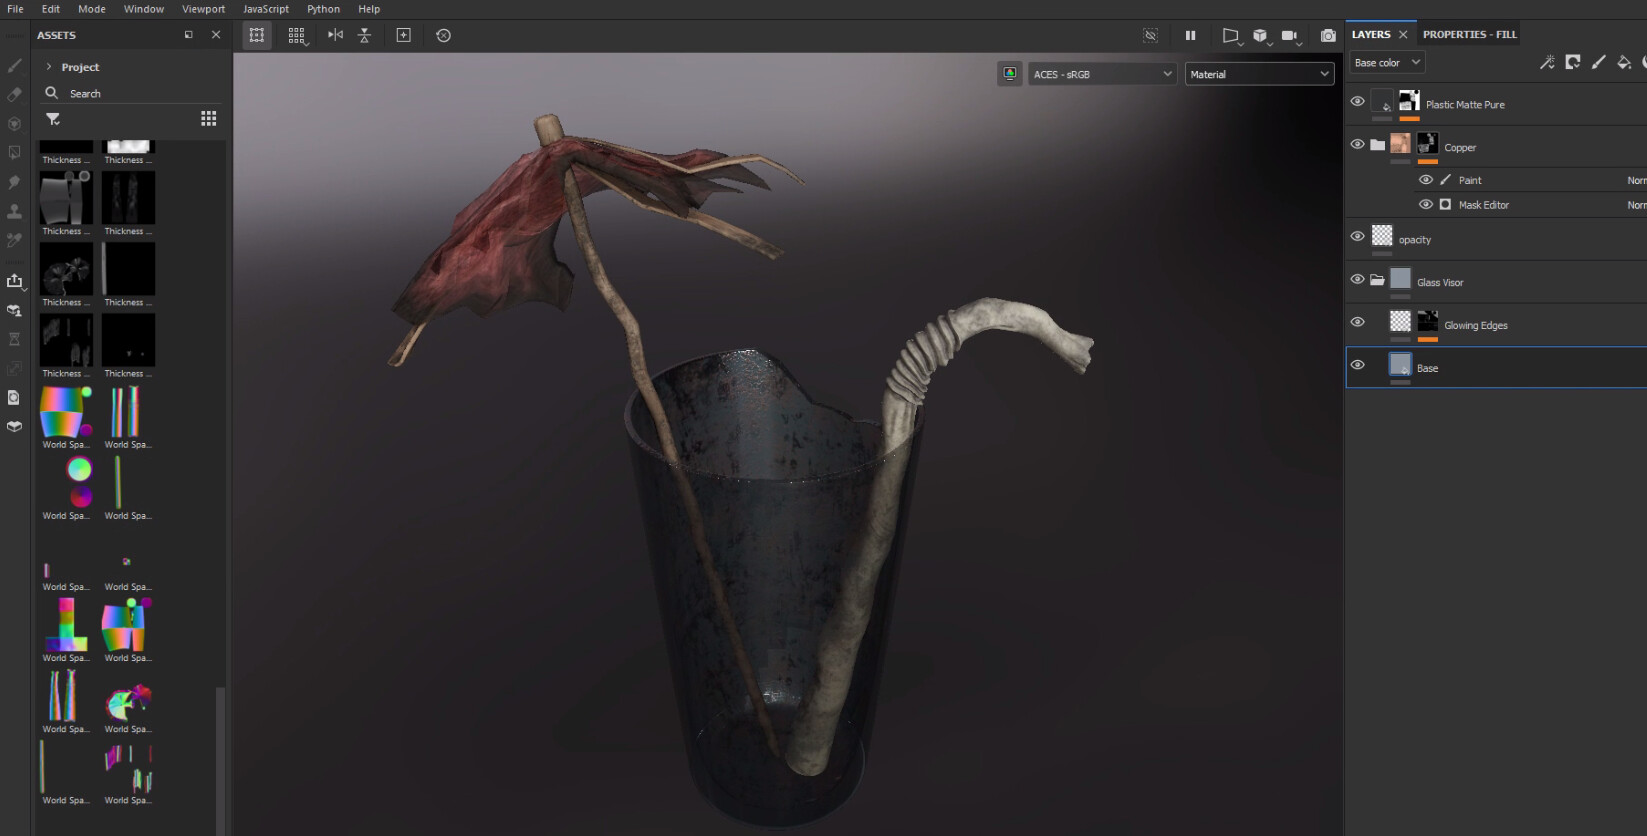Image resolution: width=1647 pixels, height=836 pixels.
Task: Expand the Project tree in Assets
Action: tap(48, 67)
